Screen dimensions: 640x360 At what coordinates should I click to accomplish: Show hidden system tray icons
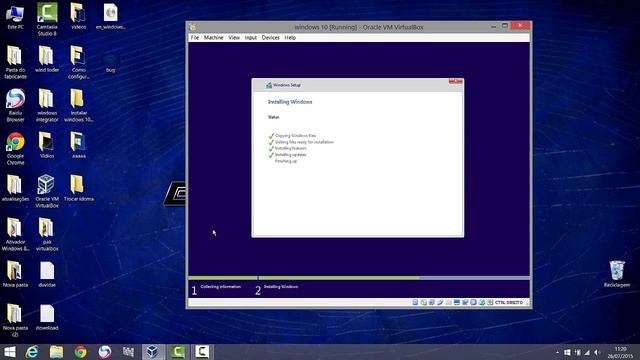tap(558, 352)
